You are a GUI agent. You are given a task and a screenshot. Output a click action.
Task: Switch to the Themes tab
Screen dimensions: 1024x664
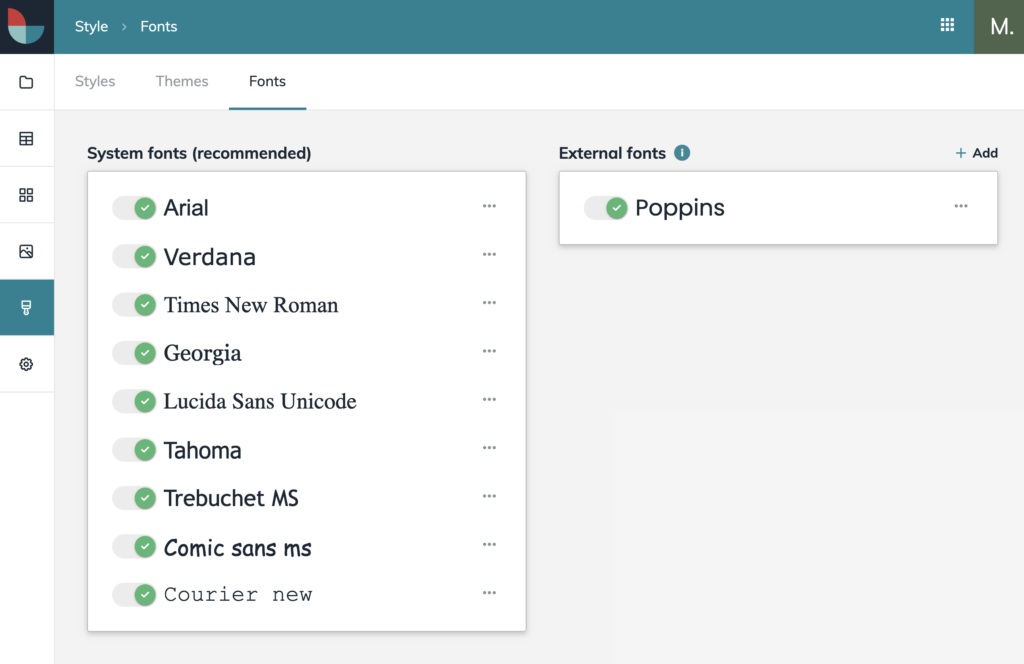[182, 82]
